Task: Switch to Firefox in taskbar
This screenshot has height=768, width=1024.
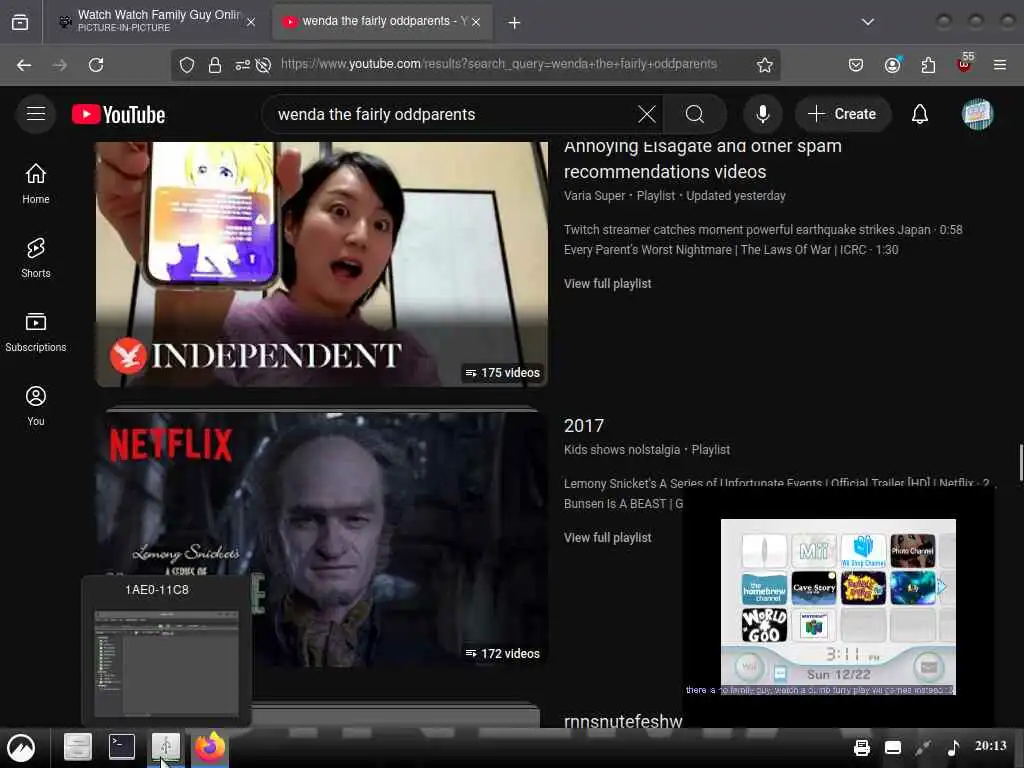Action: point(210,746)
